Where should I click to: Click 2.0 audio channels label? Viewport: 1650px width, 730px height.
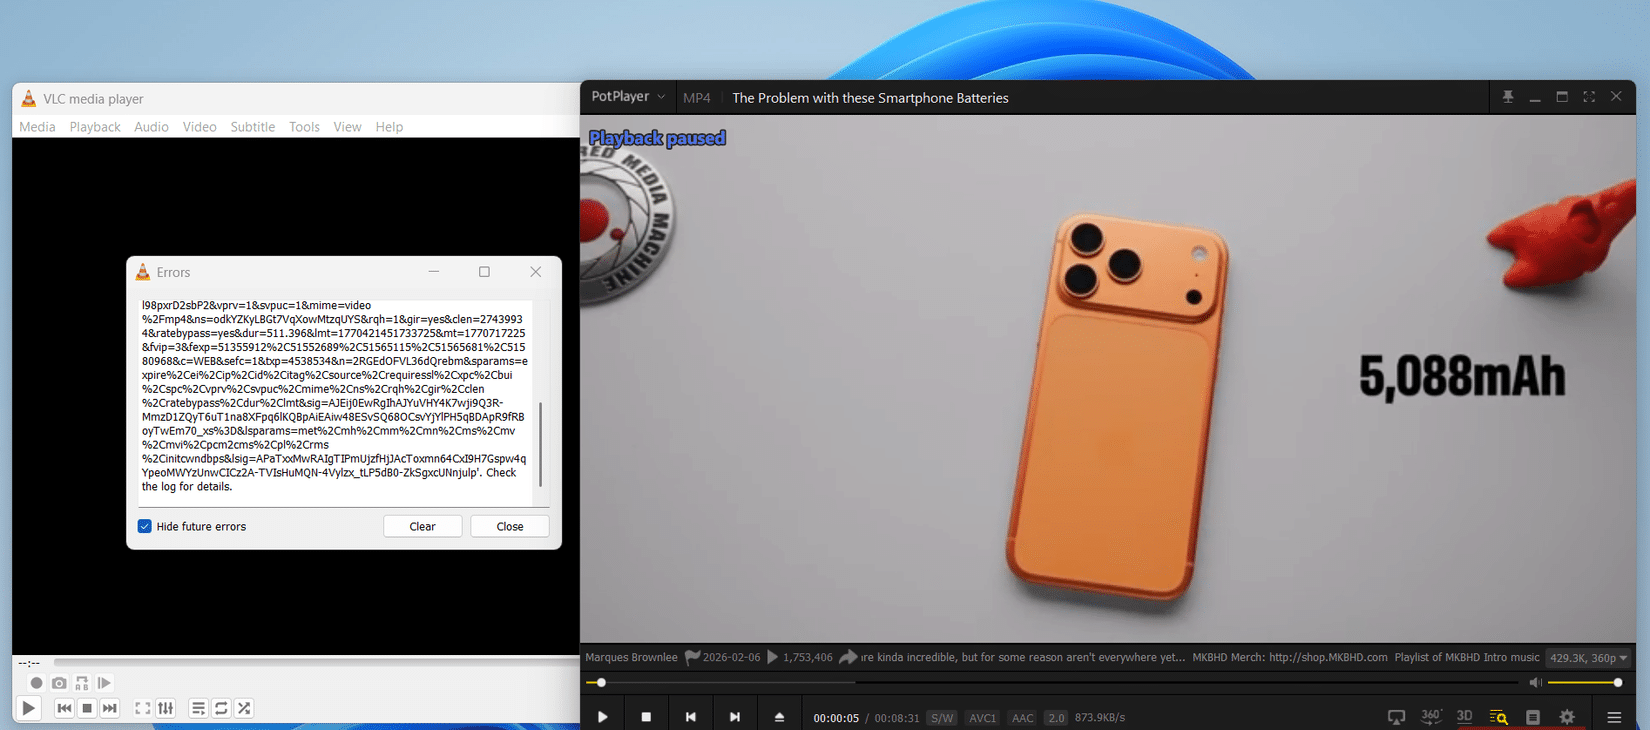[1056, 718]
